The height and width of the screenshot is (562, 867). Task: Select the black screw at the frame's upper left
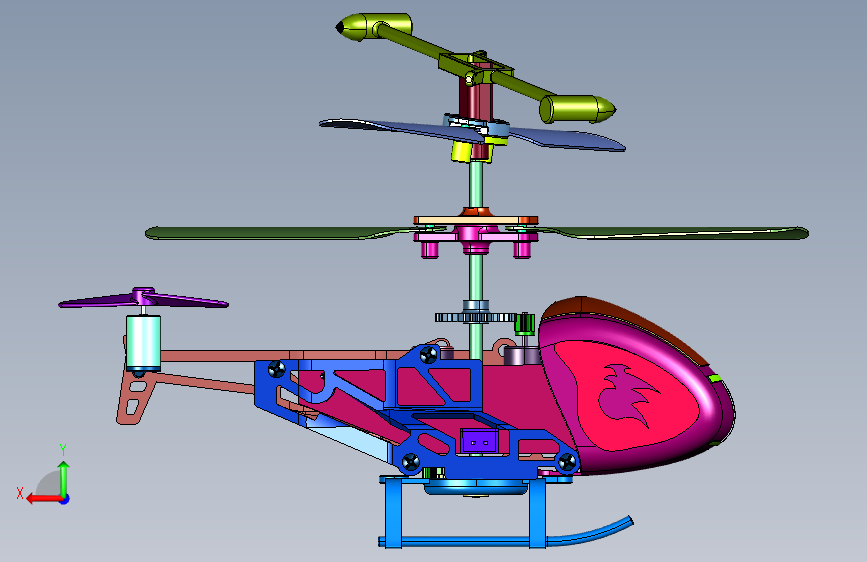point(276,369)
